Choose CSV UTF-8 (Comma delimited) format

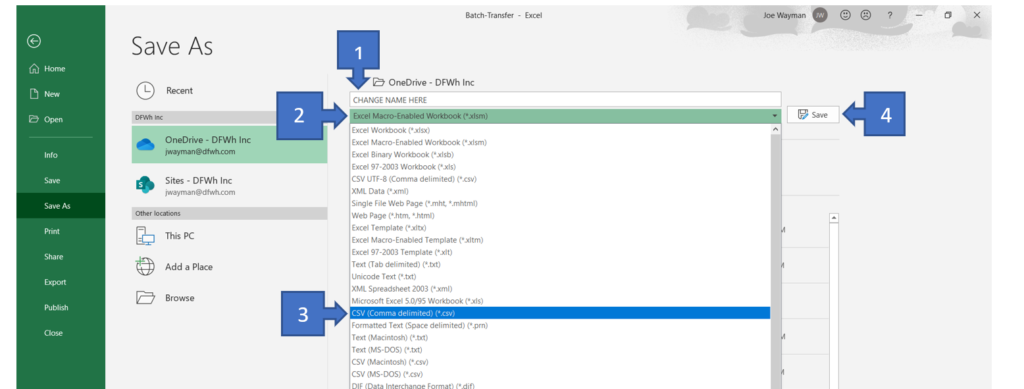pos(560,179)
